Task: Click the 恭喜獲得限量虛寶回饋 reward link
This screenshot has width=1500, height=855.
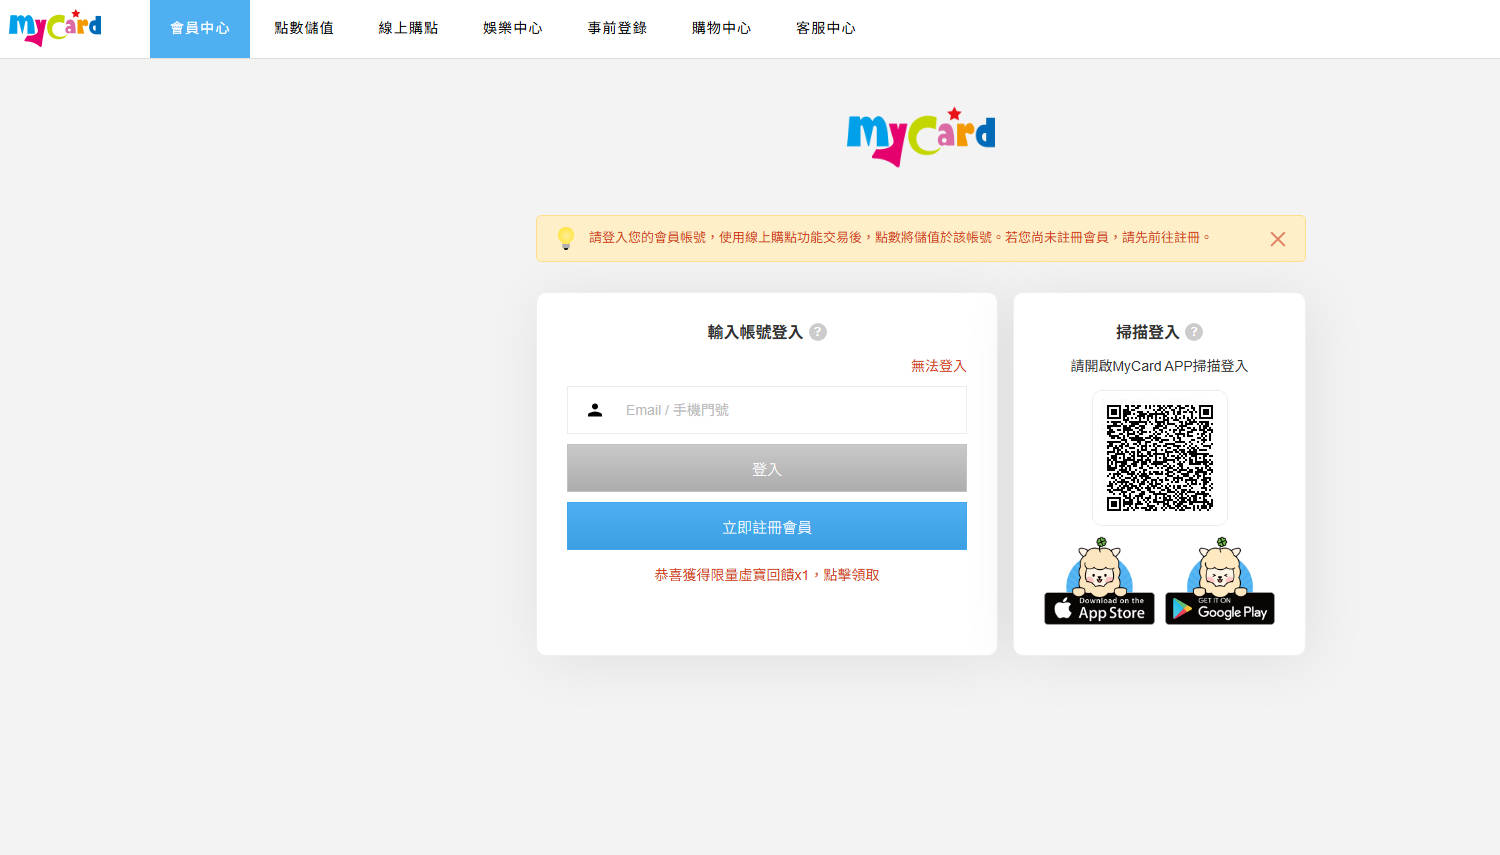Action: pos(766,575)
